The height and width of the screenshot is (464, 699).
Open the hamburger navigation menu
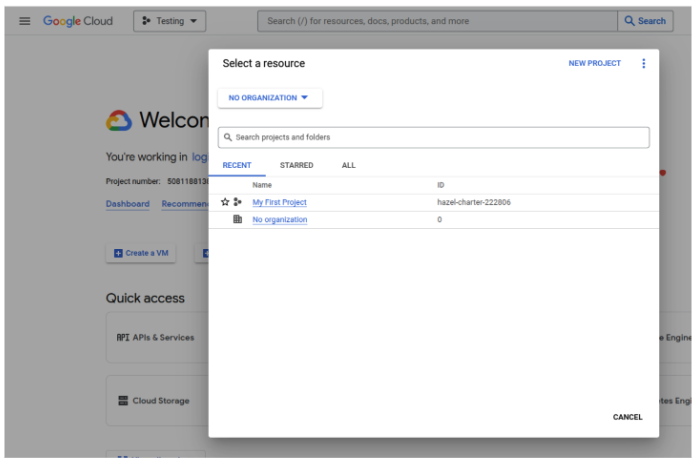click(x=25, y=21)
